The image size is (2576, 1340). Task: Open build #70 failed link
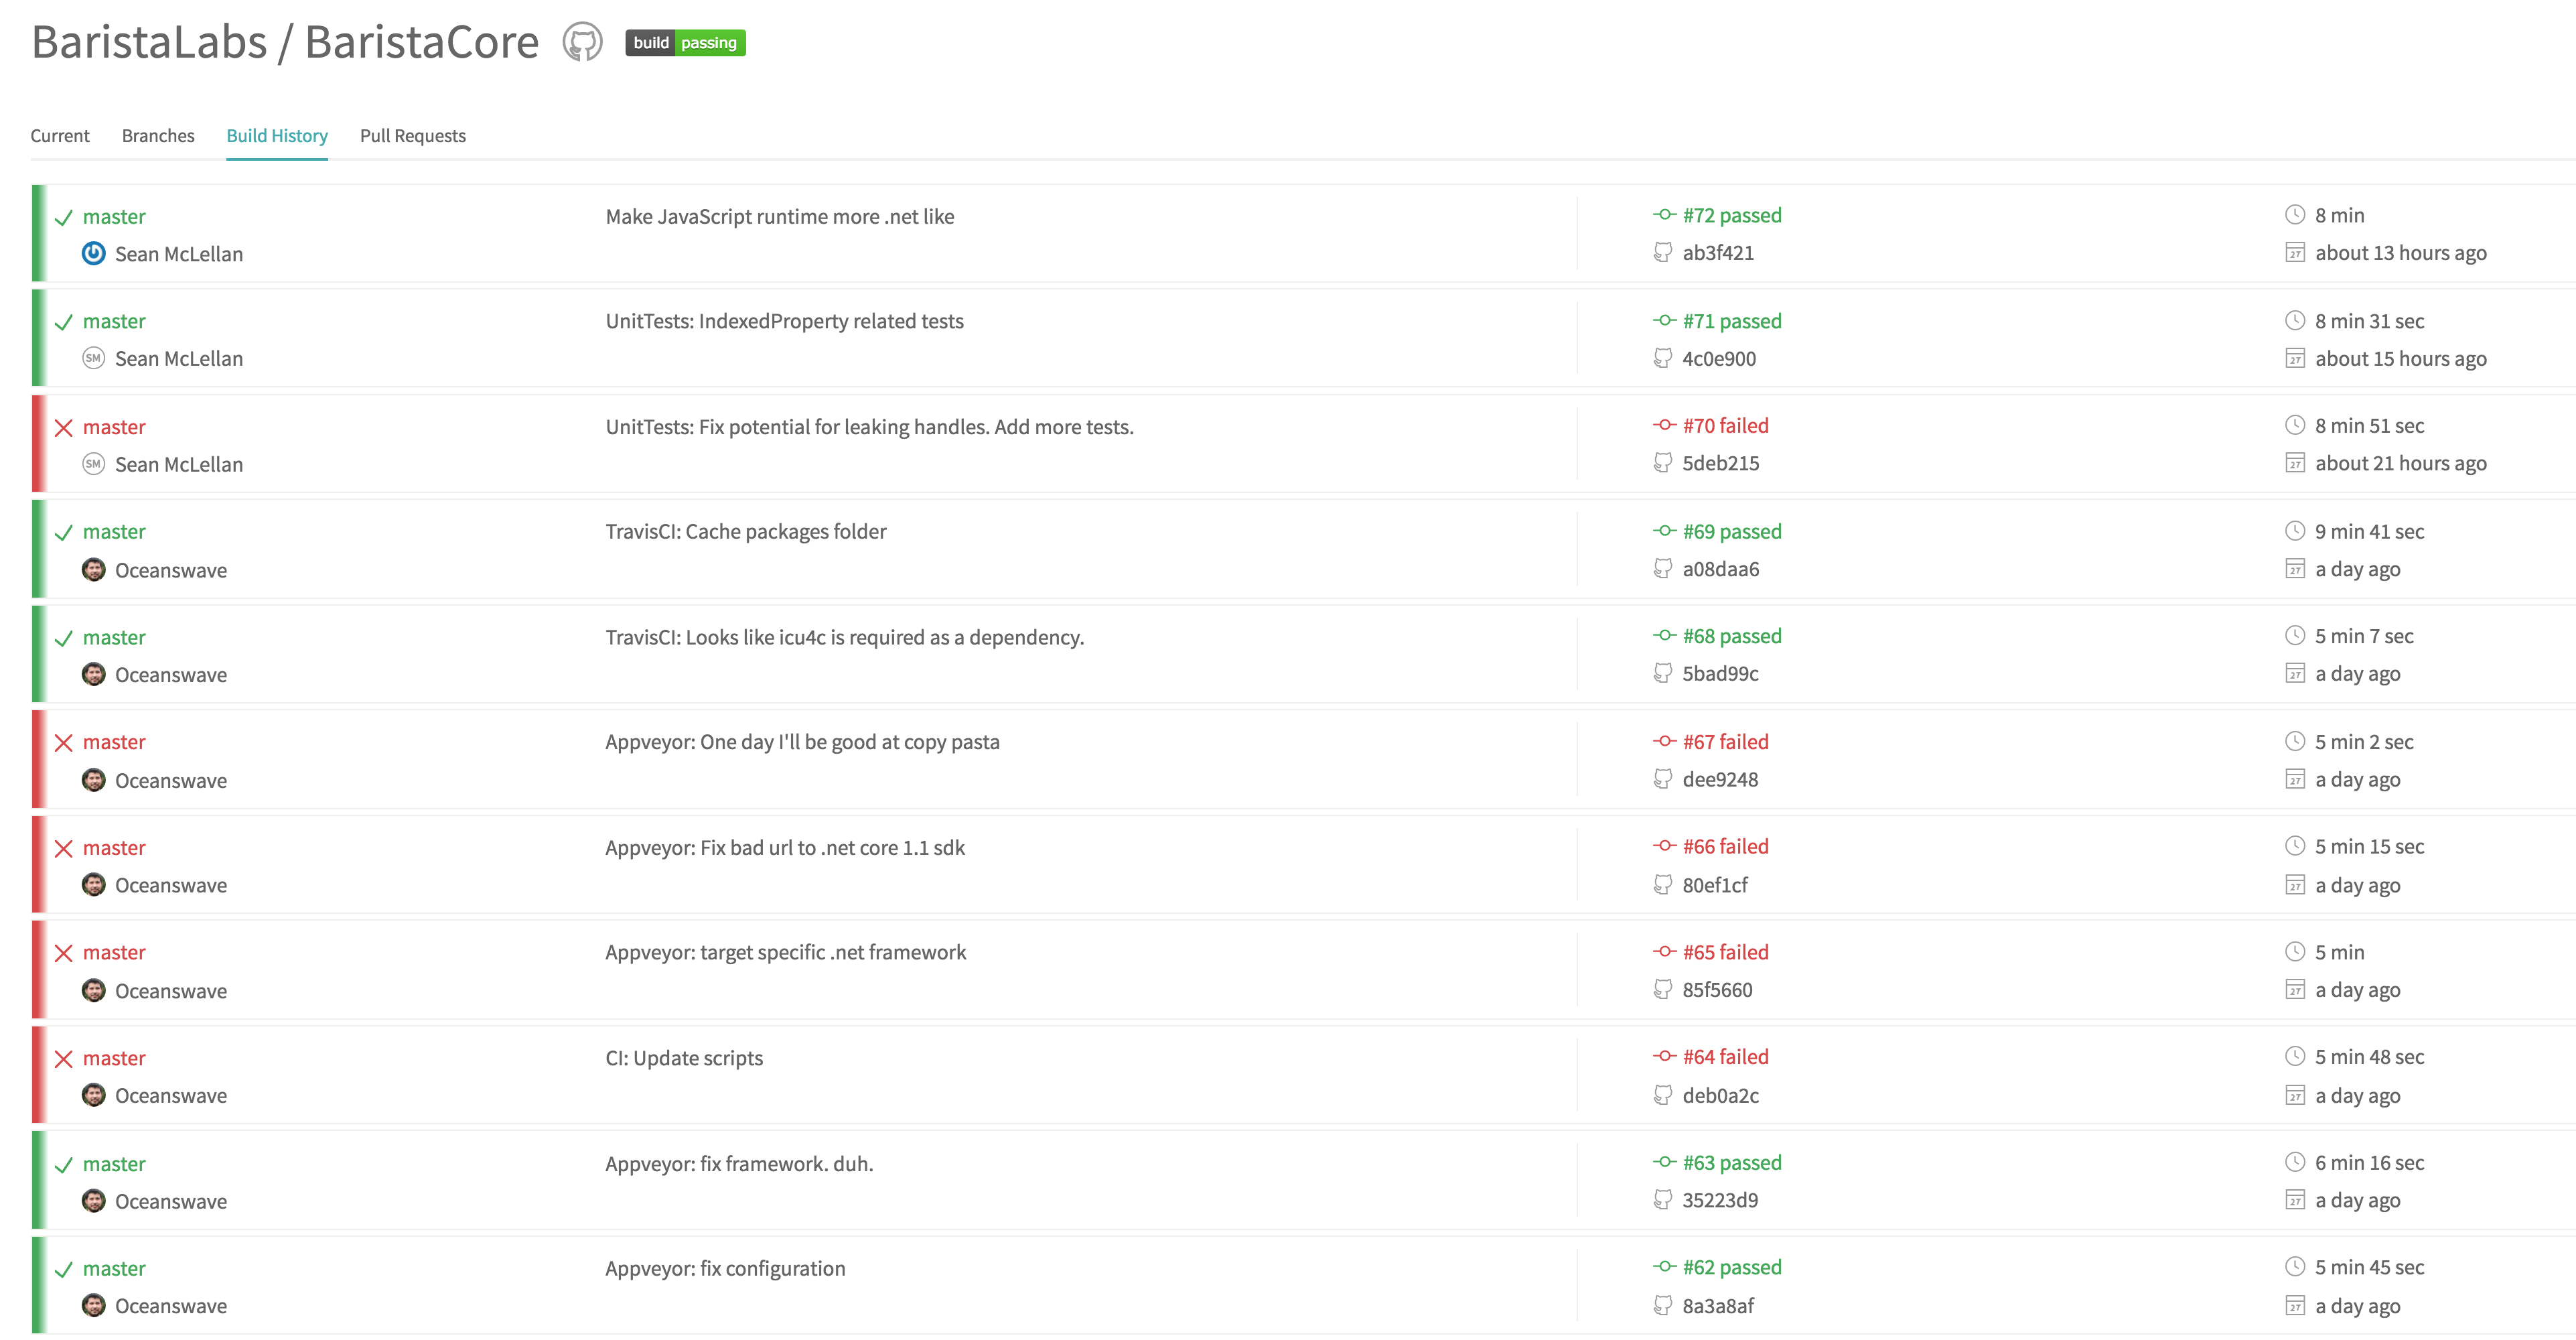point(1725,426)
